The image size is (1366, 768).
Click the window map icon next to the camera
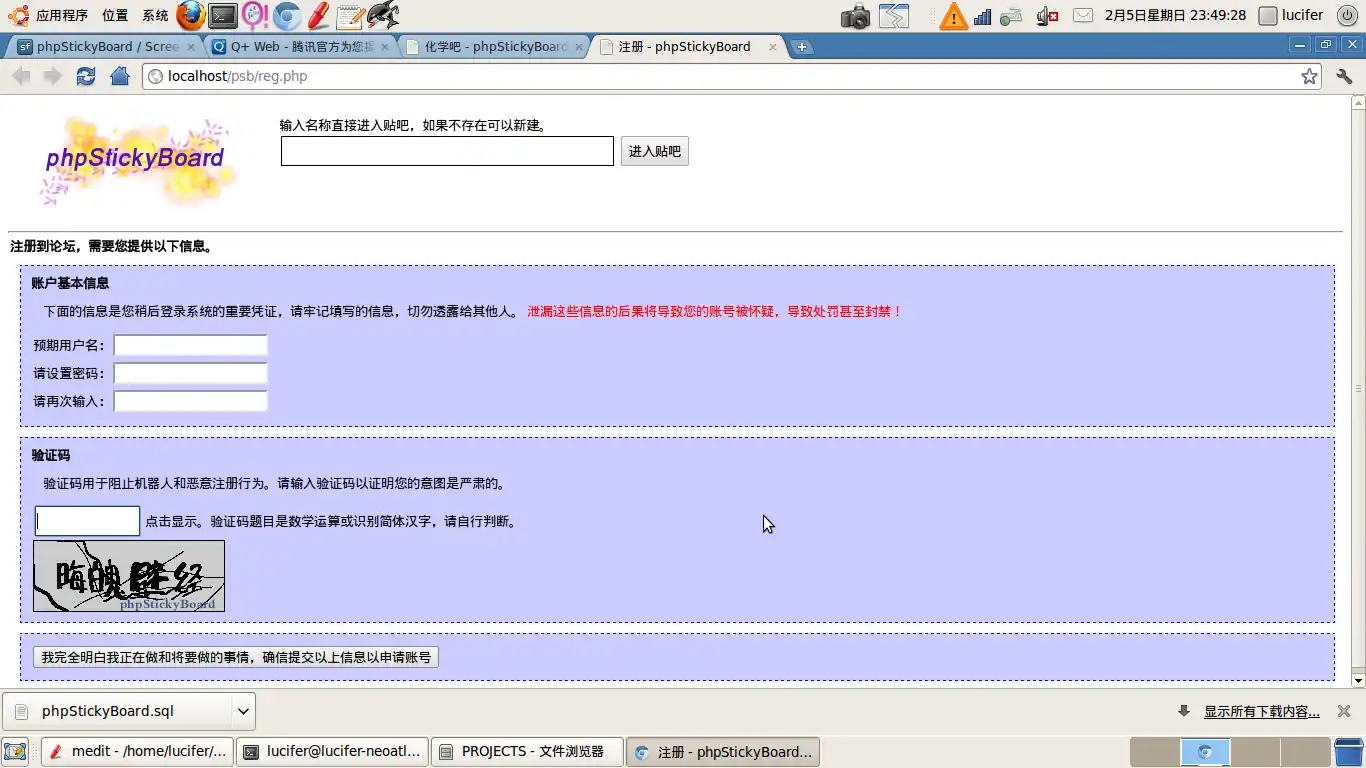pyautogui.click(x=894, y=16)
